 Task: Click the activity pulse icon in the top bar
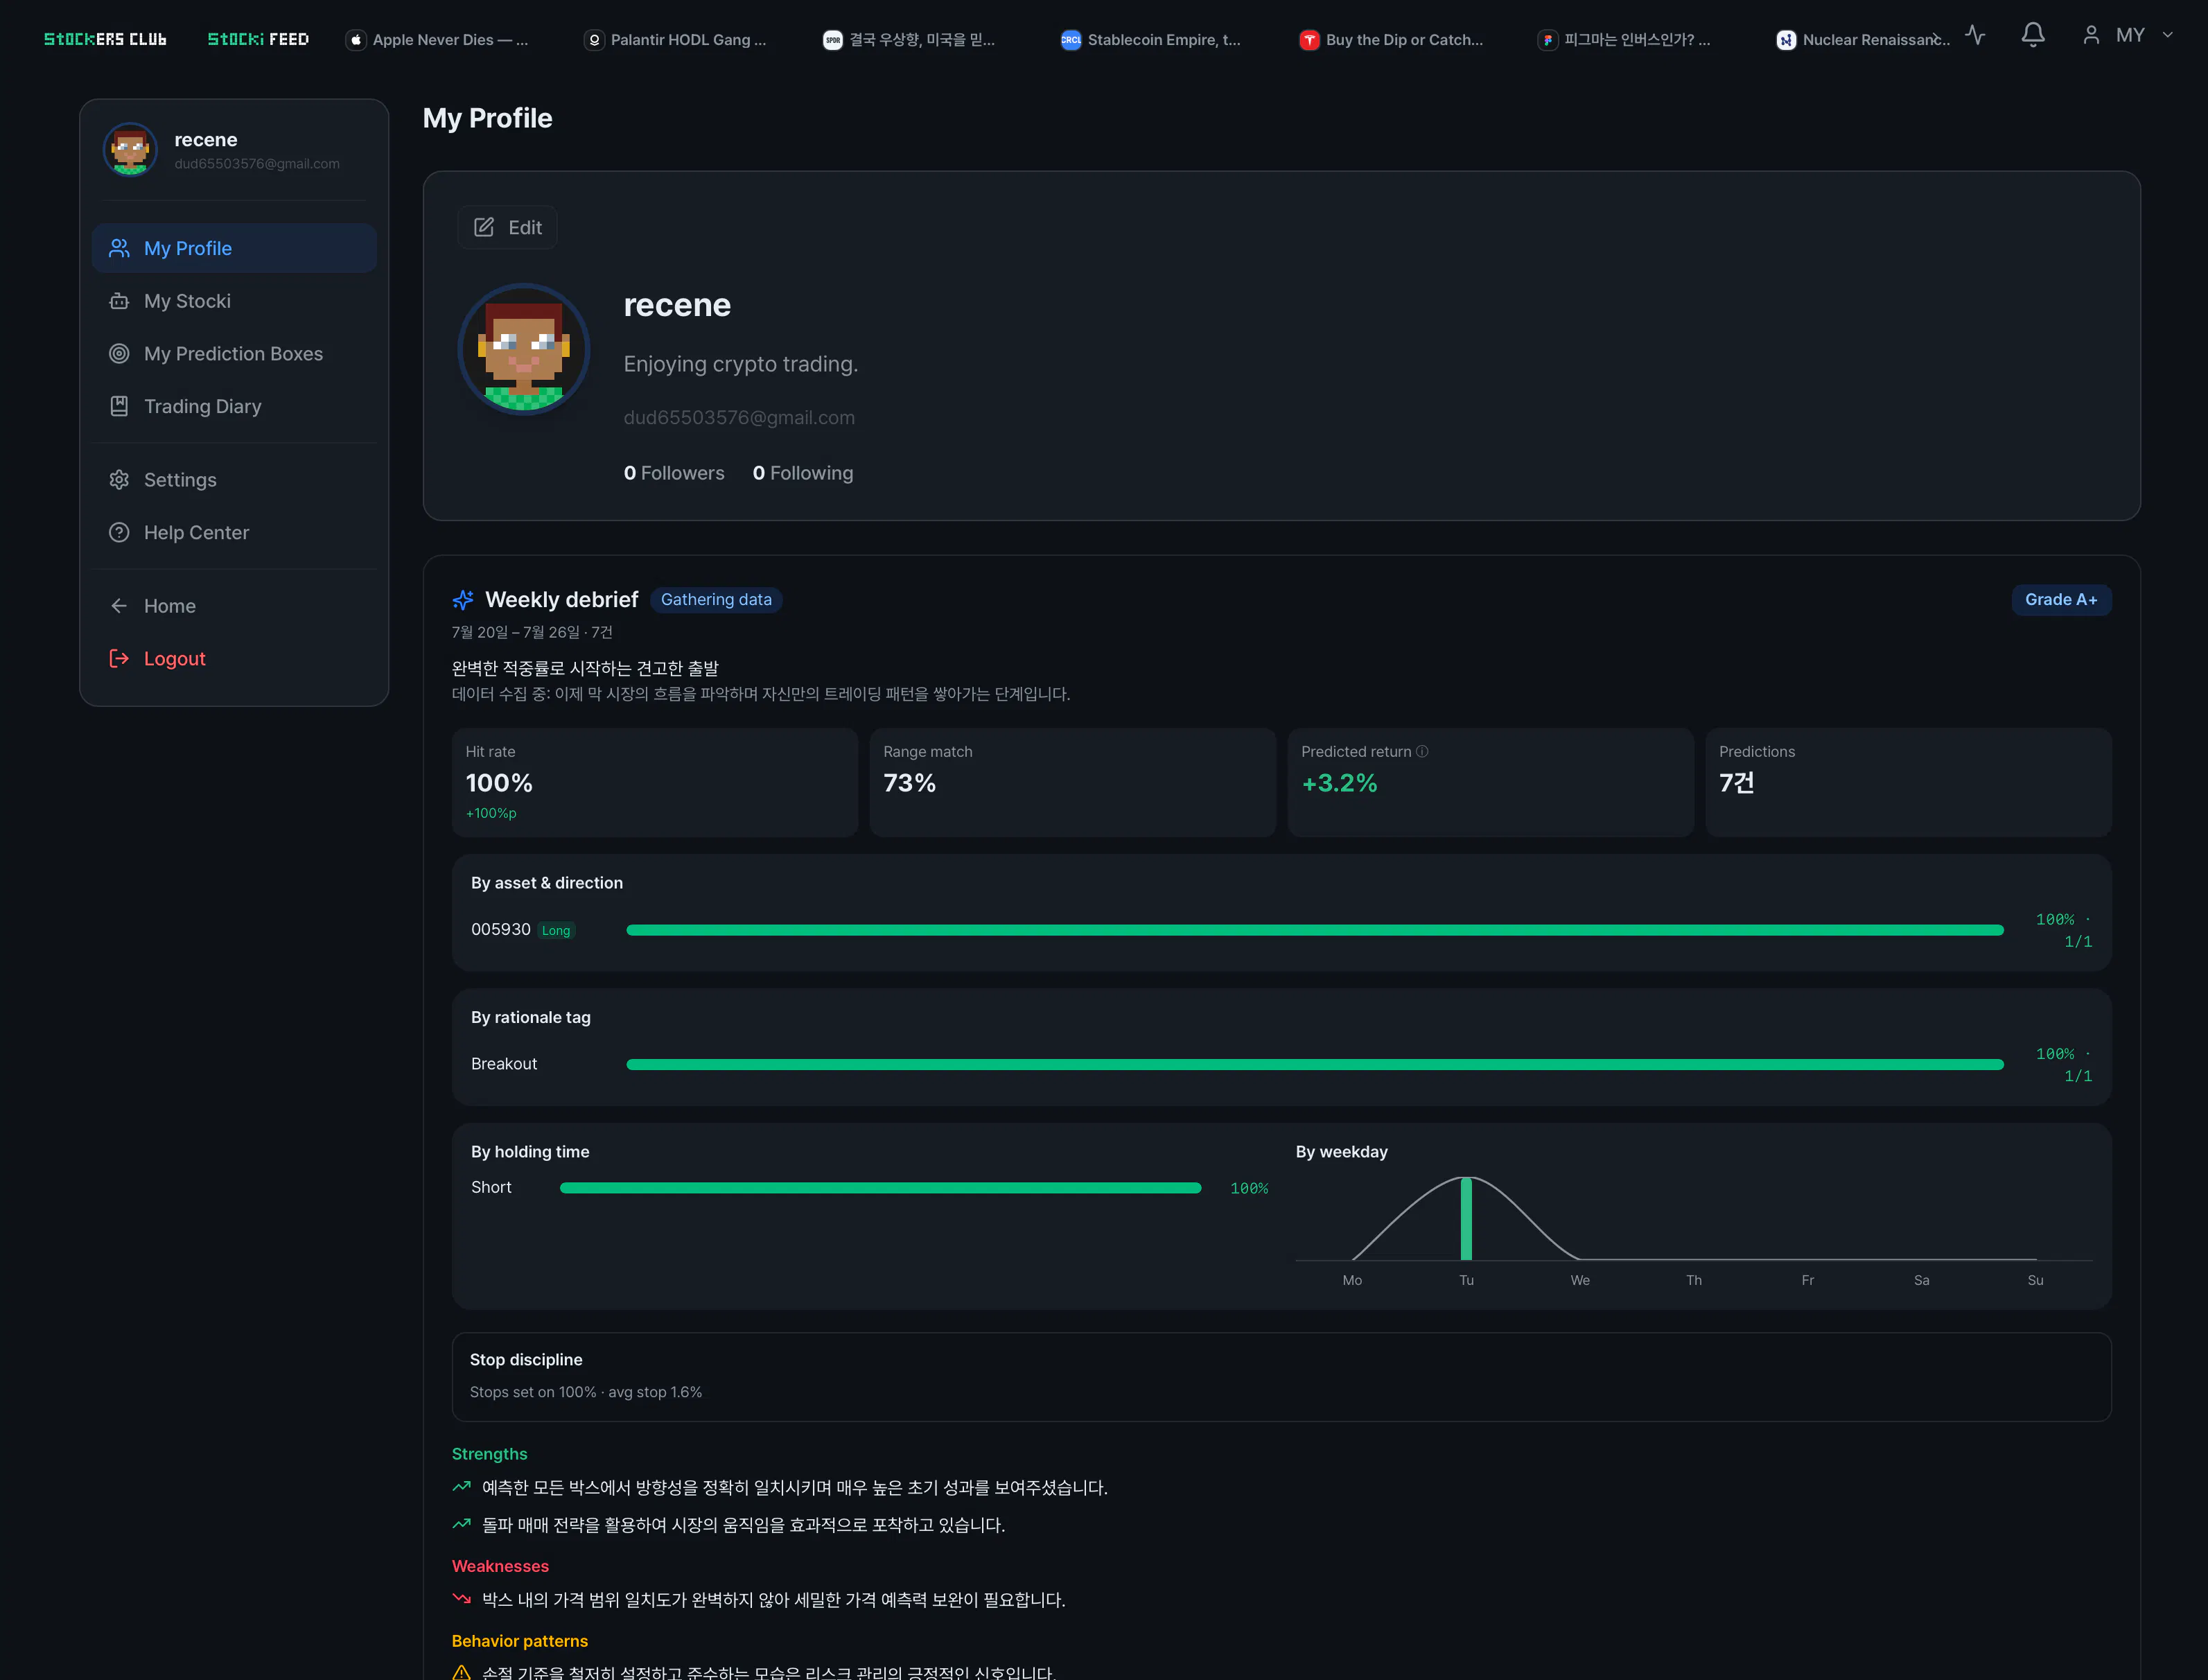pos(1975,35)
